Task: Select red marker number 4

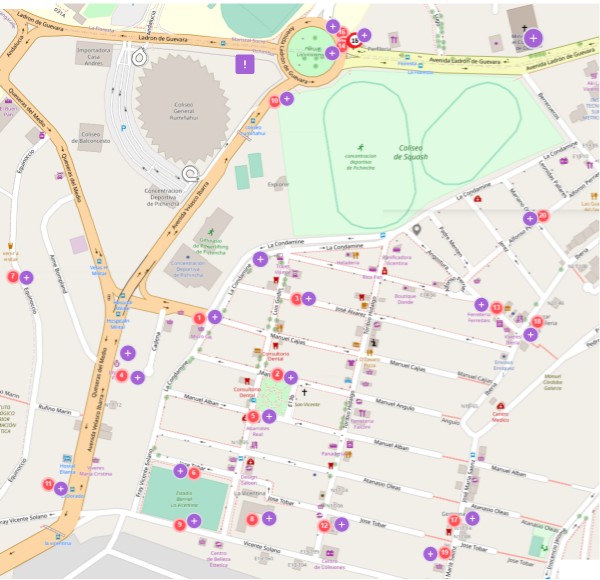Action: coord(122,376)
